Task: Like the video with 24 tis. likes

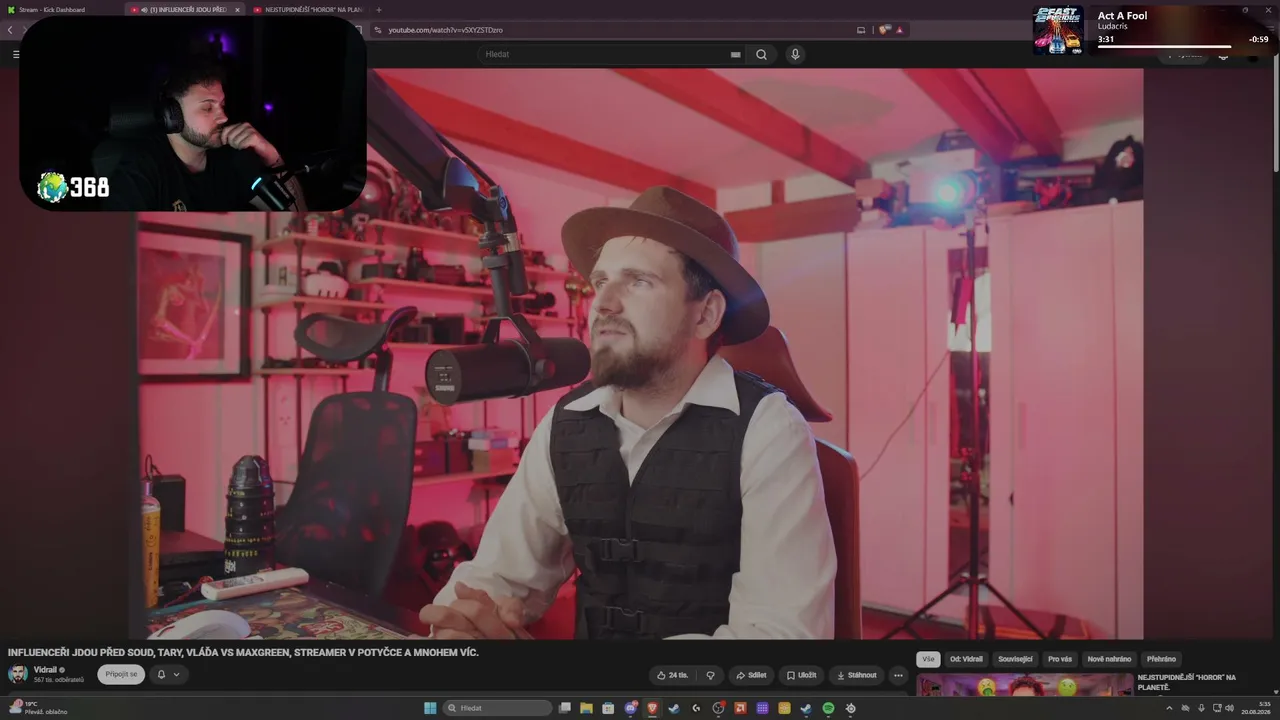Action: [672, 675]
